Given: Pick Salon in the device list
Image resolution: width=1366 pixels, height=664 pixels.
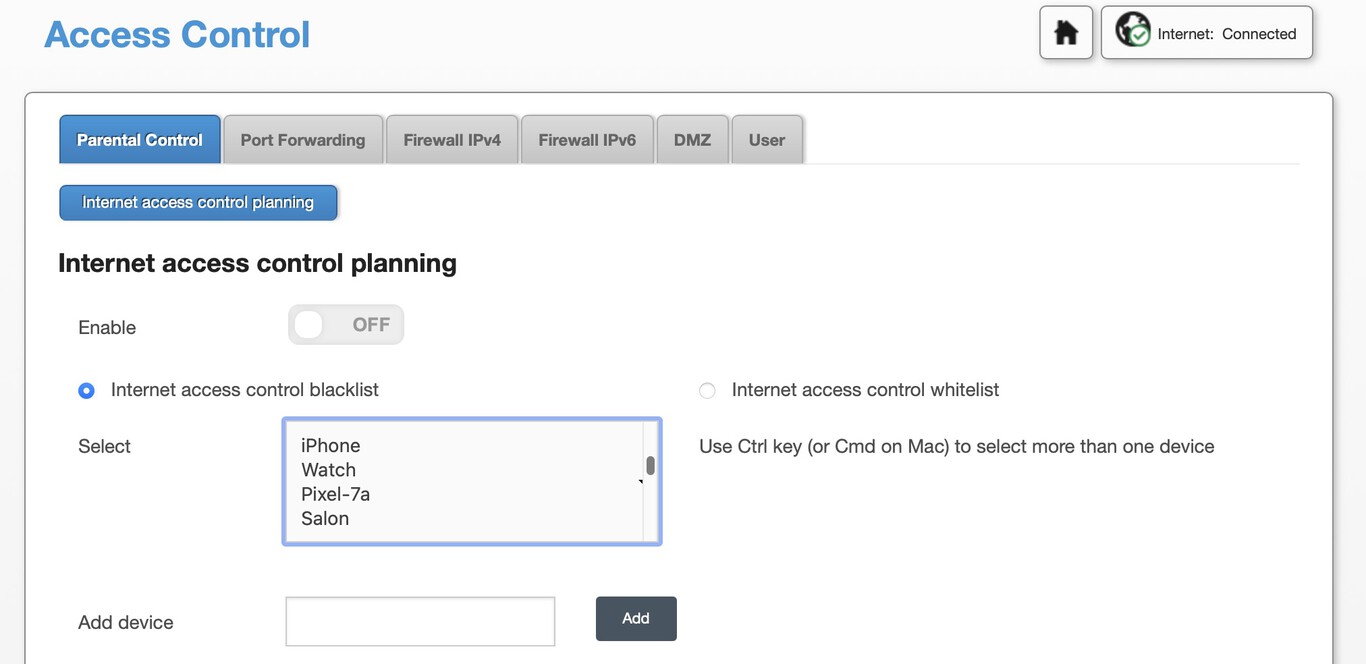Looking at the screenshot, I should click(325, 519).
